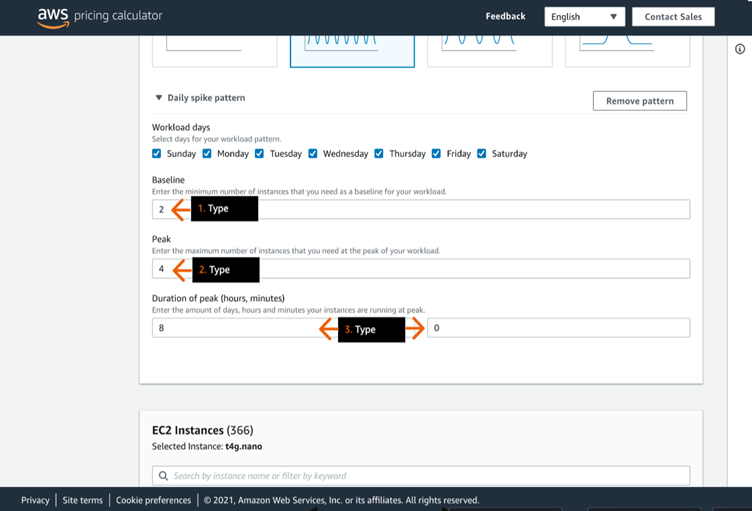Screen dimensions: 752x511
Task: Uncheck the Monday checkbox
Action: tap(207, 154)
